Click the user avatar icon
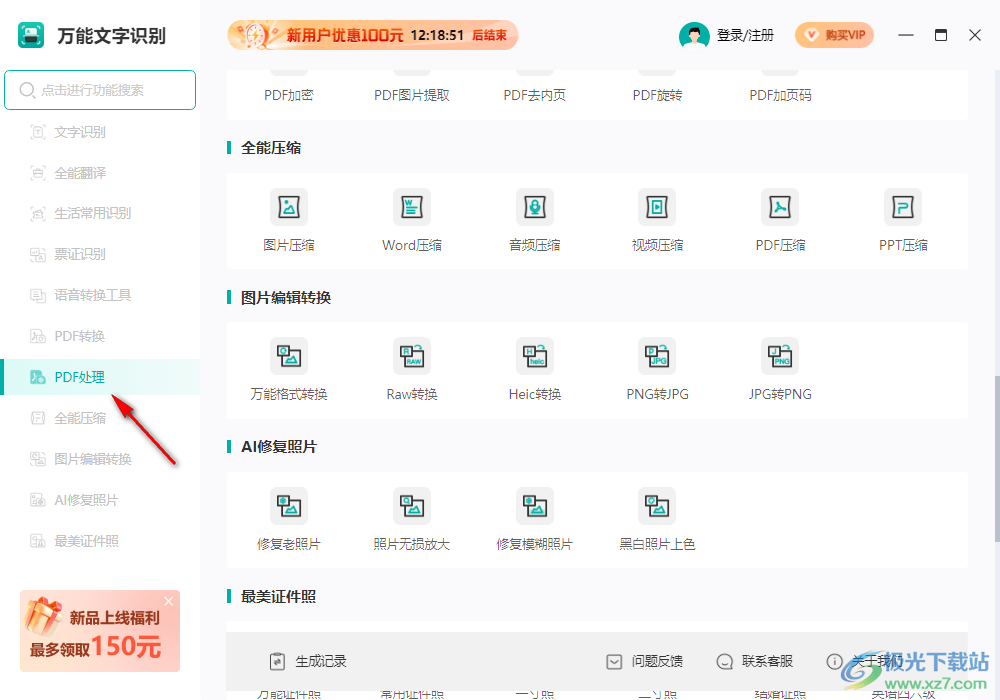 [x=694, y=35]
